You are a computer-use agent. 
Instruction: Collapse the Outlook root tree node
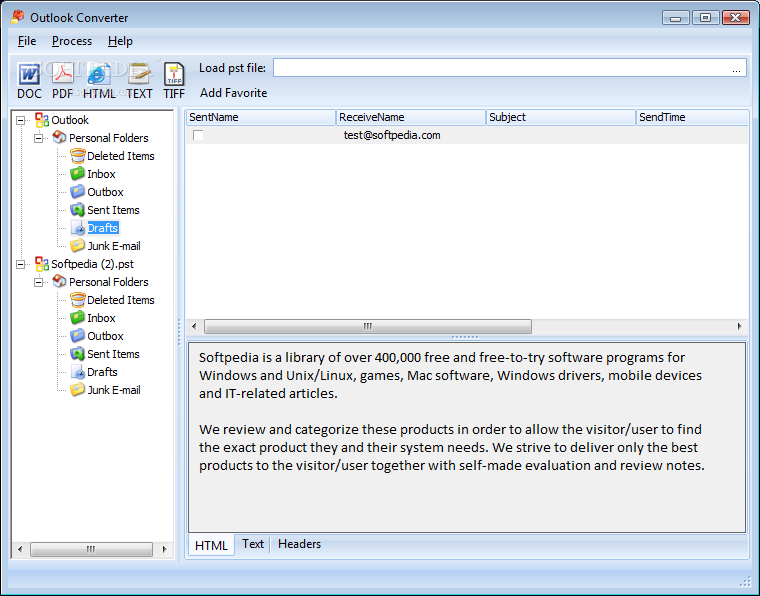pyautogui.click(x=20, y=120)
